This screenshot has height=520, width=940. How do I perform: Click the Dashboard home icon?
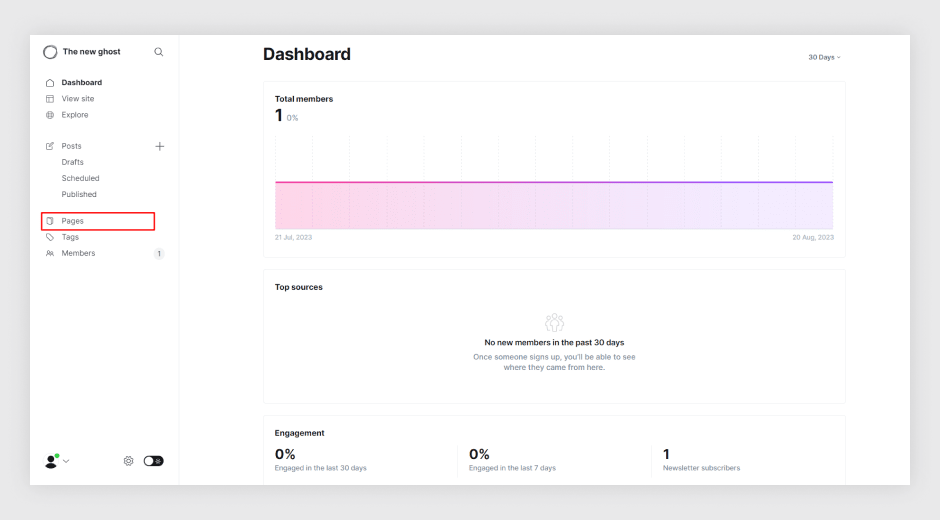50,83
